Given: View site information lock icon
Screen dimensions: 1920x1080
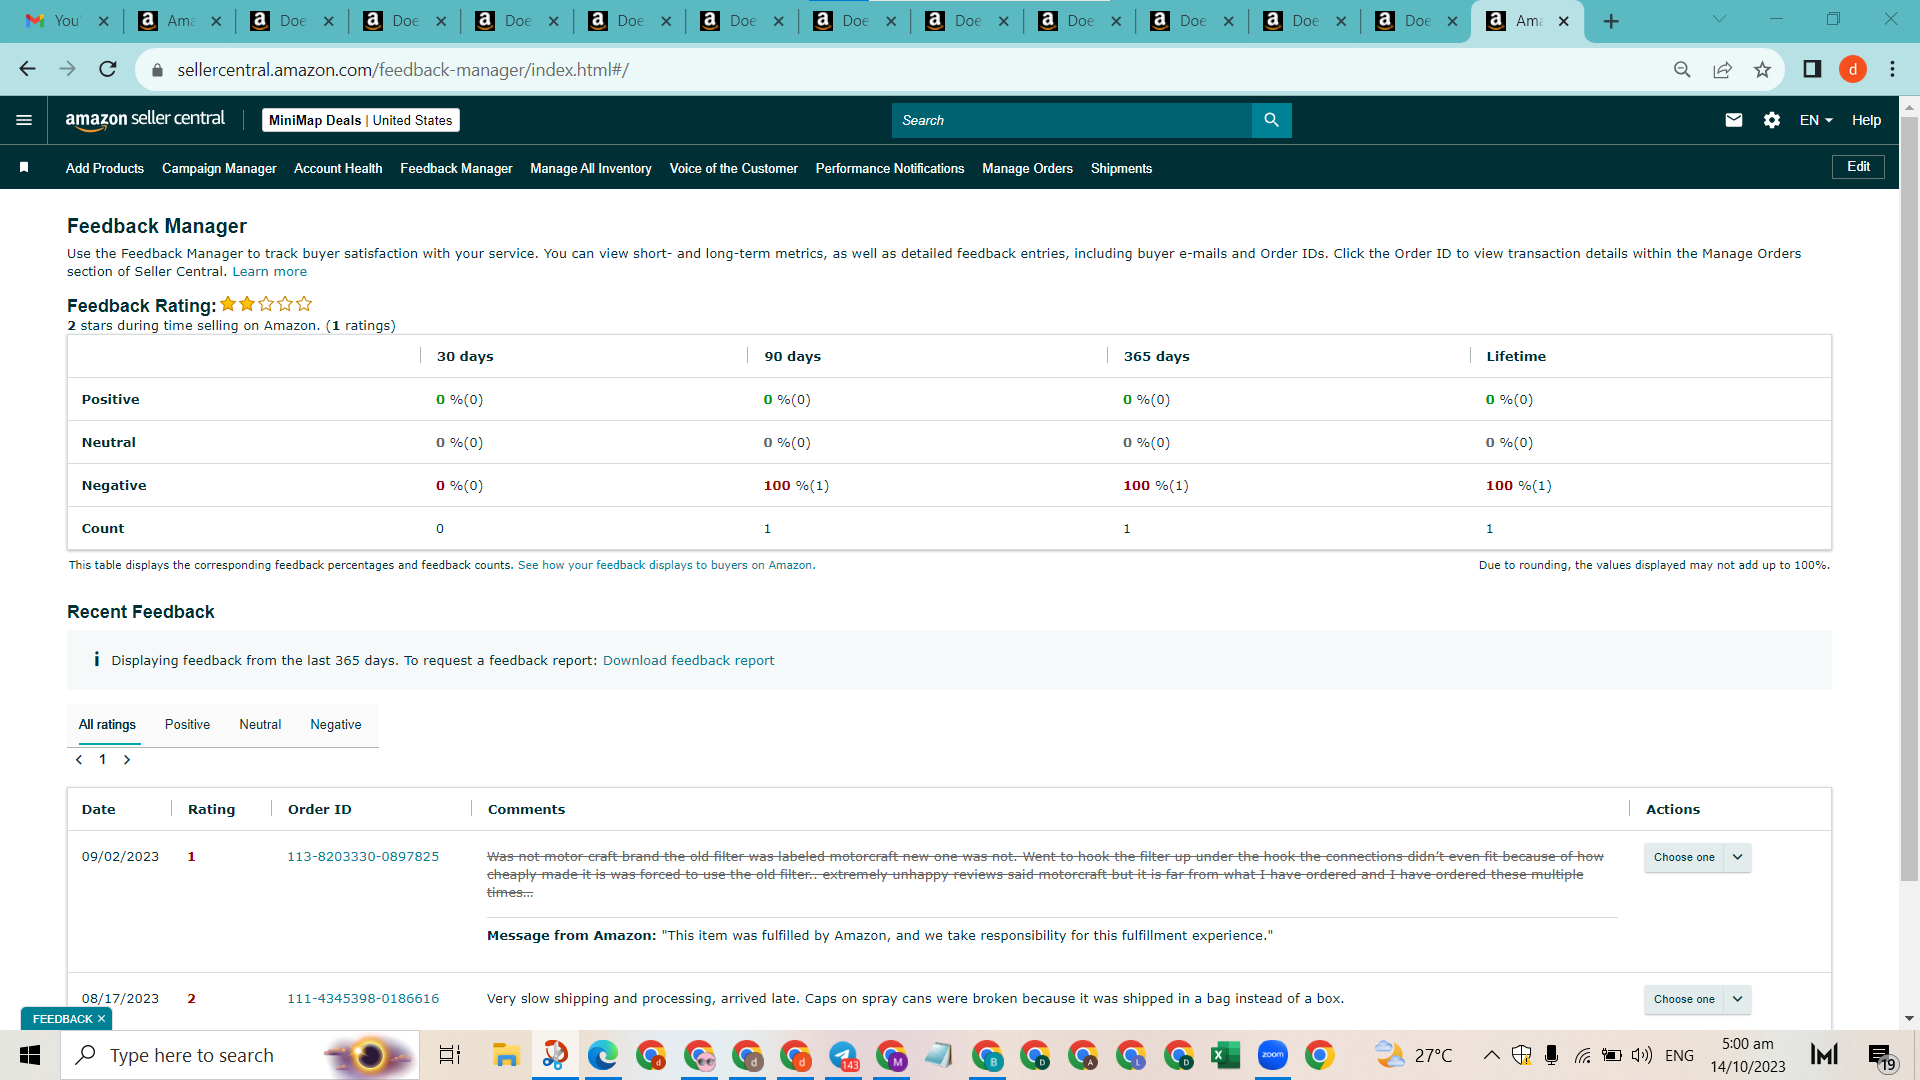Looking at the screenshot, I should click(x=157, y=70).
